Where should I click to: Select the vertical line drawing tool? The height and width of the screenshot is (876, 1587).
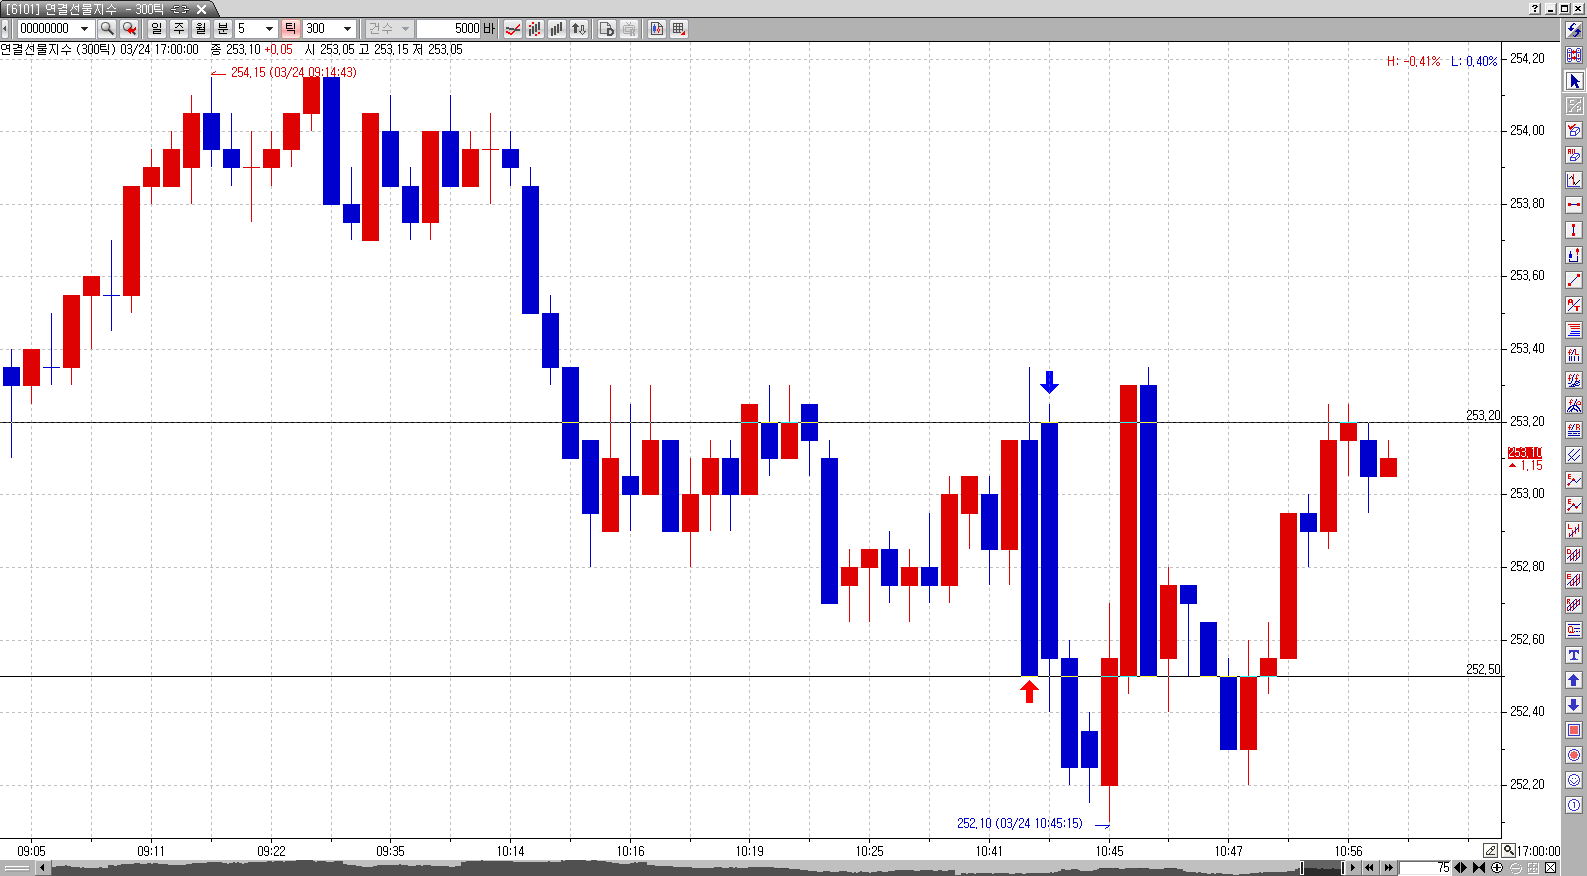tap(1574, 230)
